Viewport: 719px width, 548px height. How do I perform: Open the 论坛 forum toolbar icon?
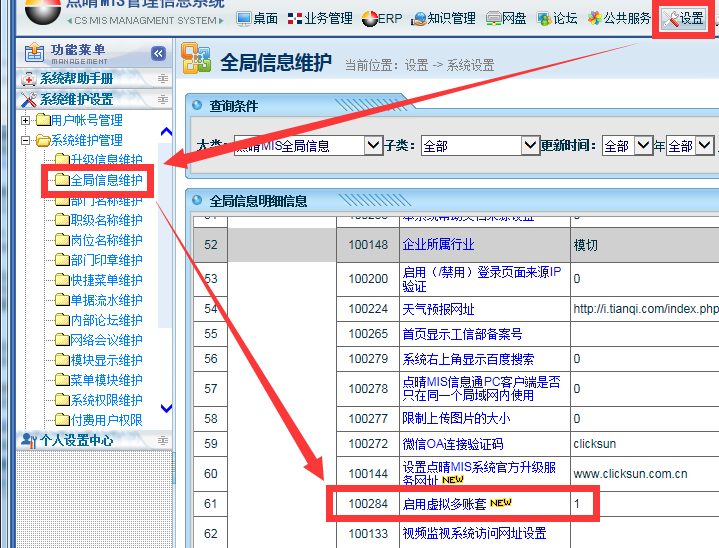point(557,18)
